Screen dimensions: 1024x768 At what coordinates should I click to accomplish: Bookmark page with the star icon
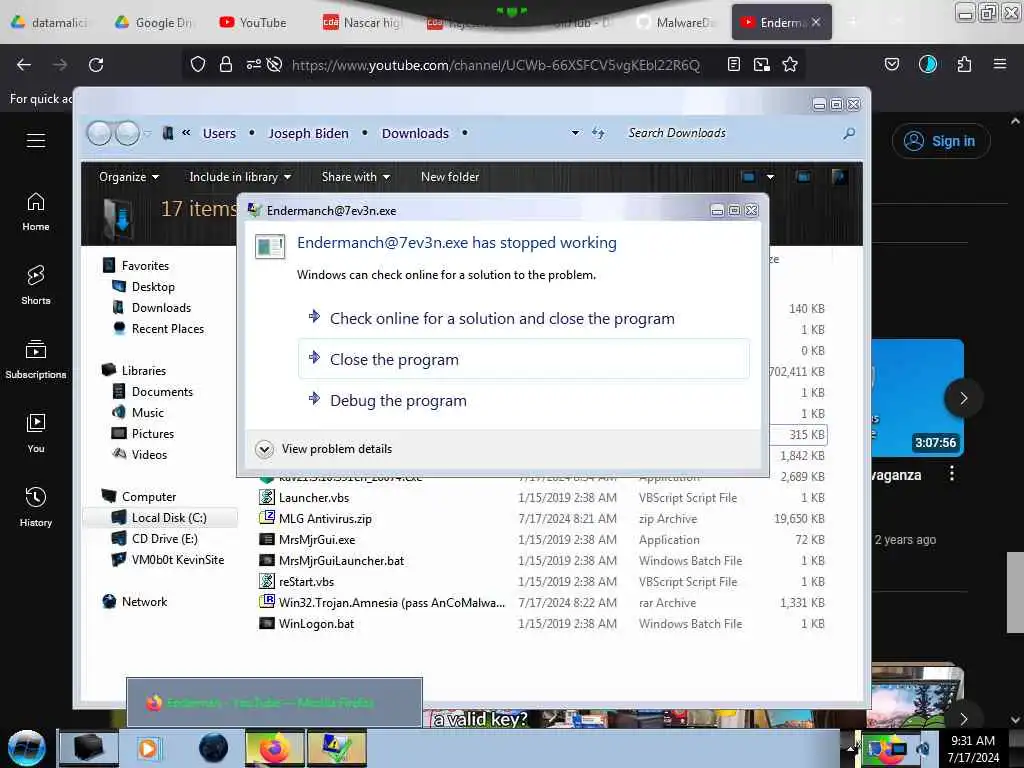click(790, 64)
